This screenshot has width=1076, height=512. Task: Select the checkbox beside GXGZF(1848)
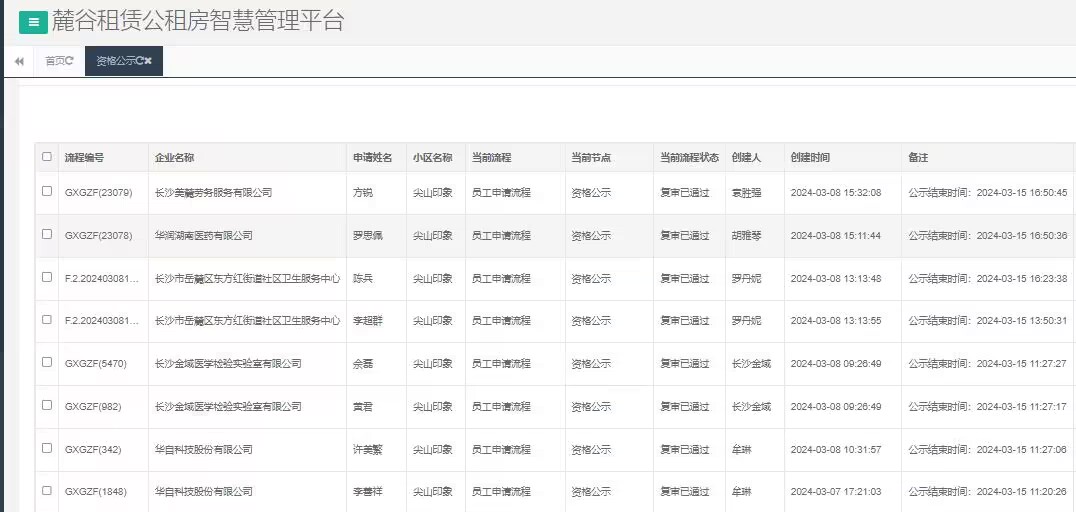[47, 491]
